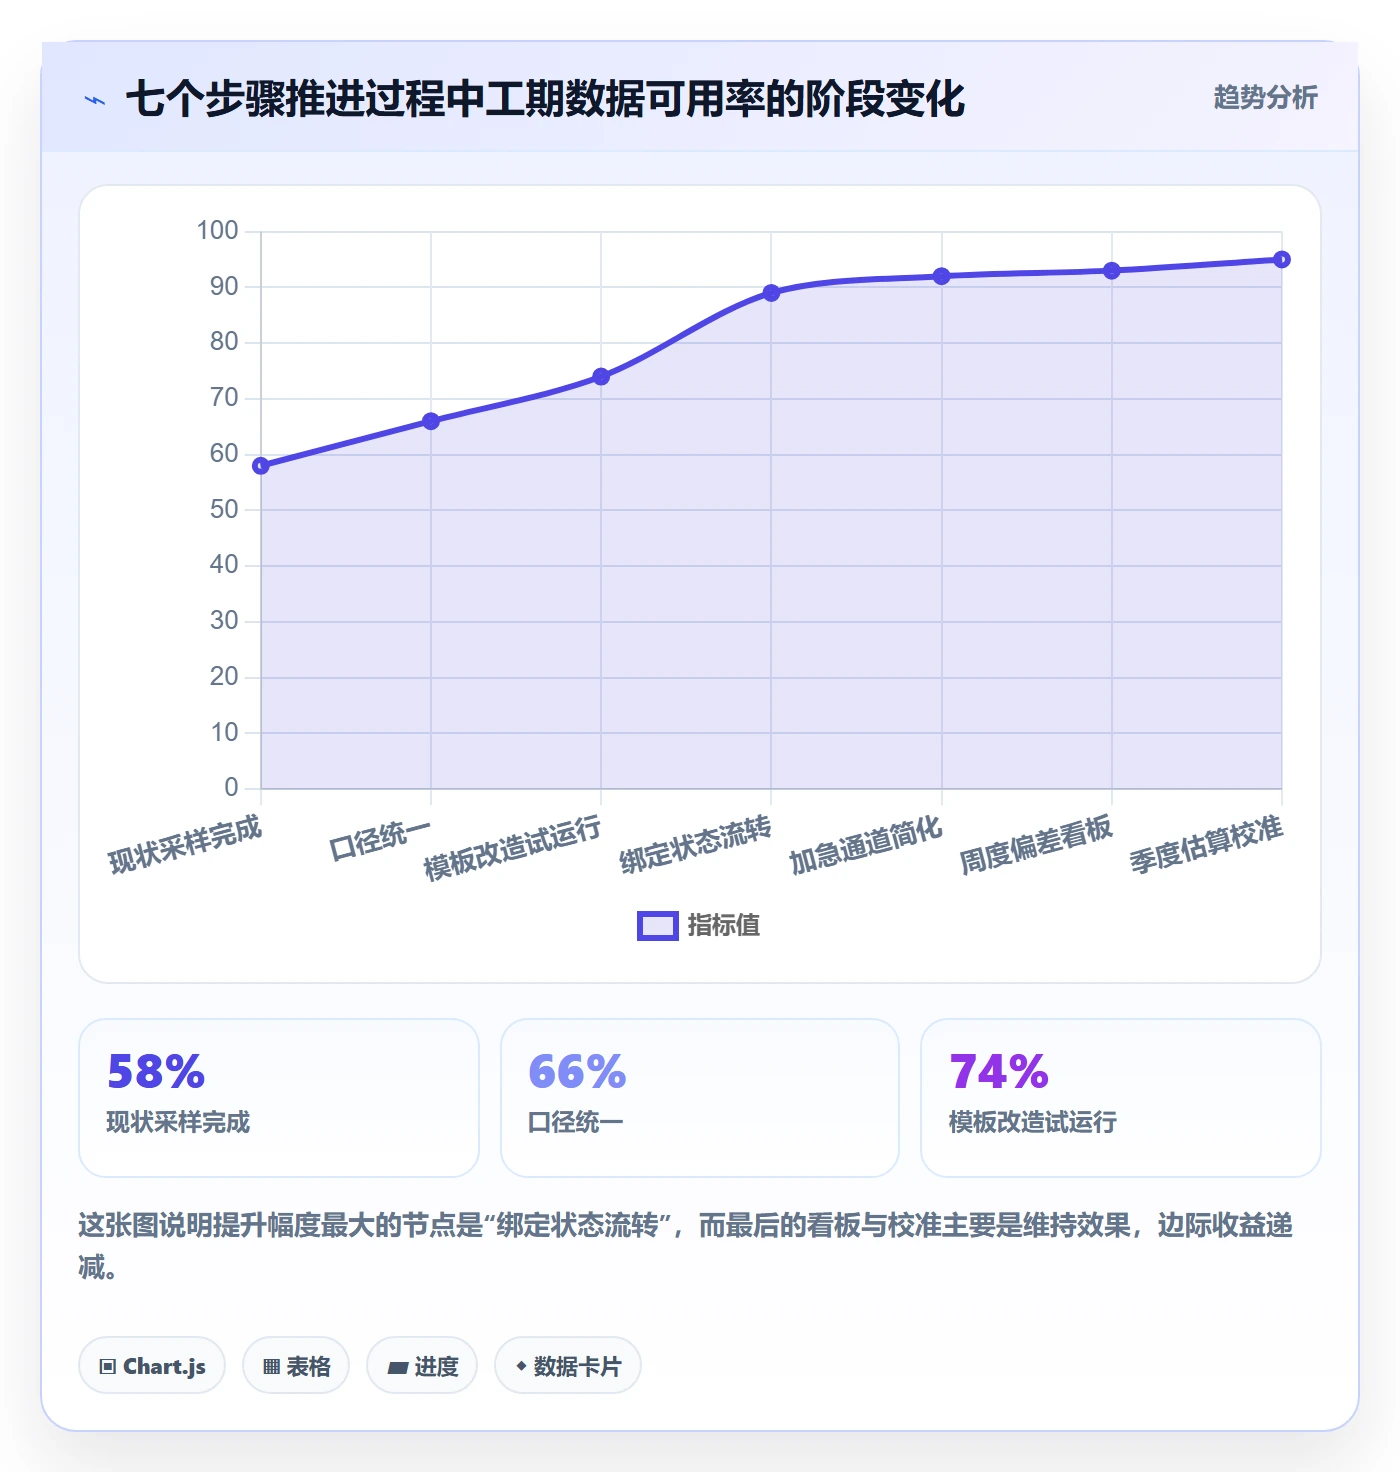Click the chart point above 模板改造试运行
1400x1472 pixels.
[601, 377]
